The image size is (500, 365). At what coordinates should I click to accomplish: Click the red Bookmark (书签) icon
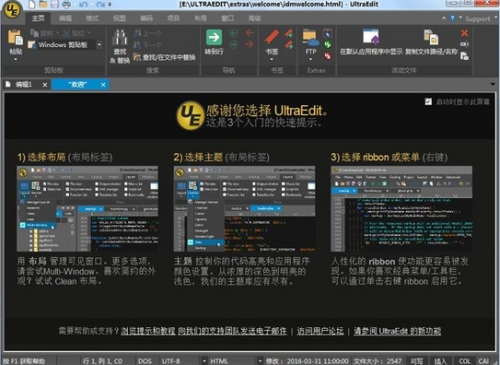(272, 37)
